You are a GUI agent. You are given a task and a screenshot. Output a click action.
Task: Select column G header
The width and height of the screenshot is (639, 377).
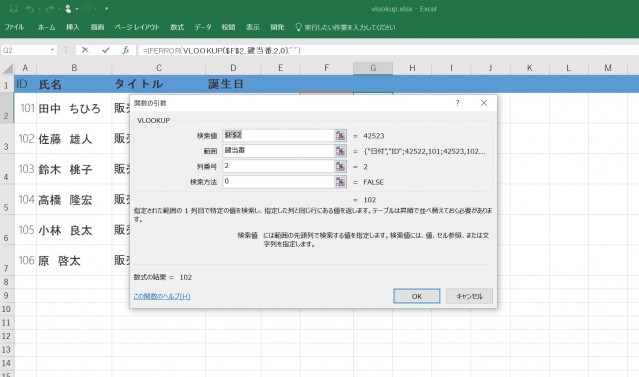pyautogui.click(x=373, y=68)
